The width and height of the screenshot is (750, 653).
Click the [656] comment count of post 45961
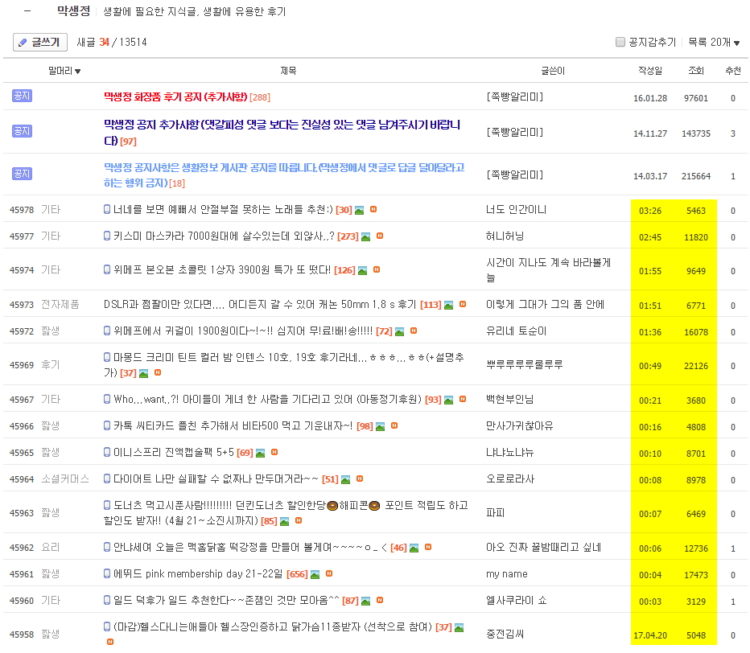click(297, 574)
